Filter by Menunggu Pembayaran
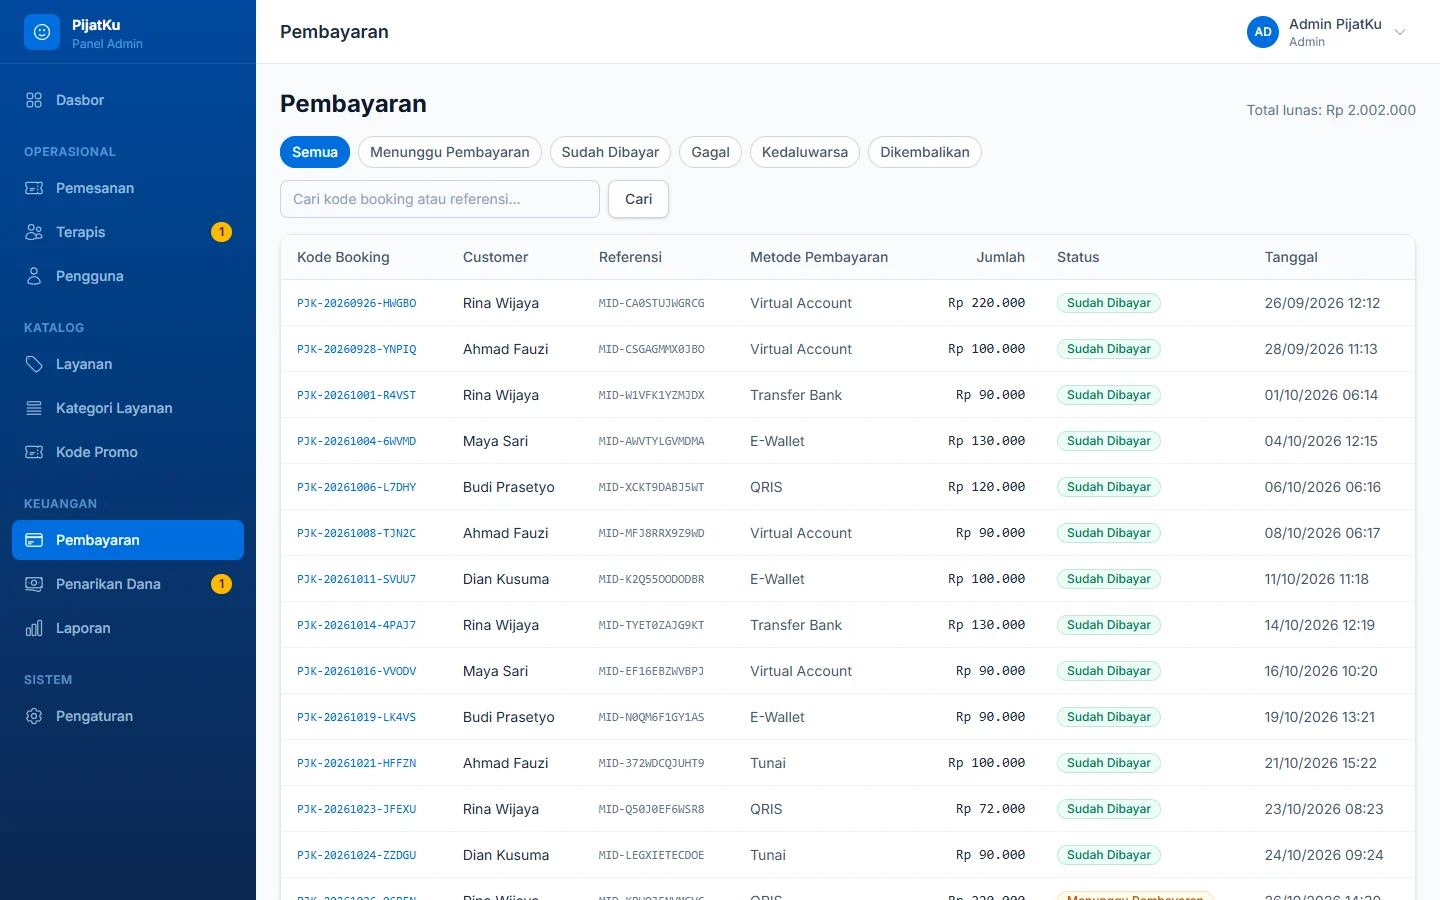The height and width of the screenshot is (900, 1440). 450,152
